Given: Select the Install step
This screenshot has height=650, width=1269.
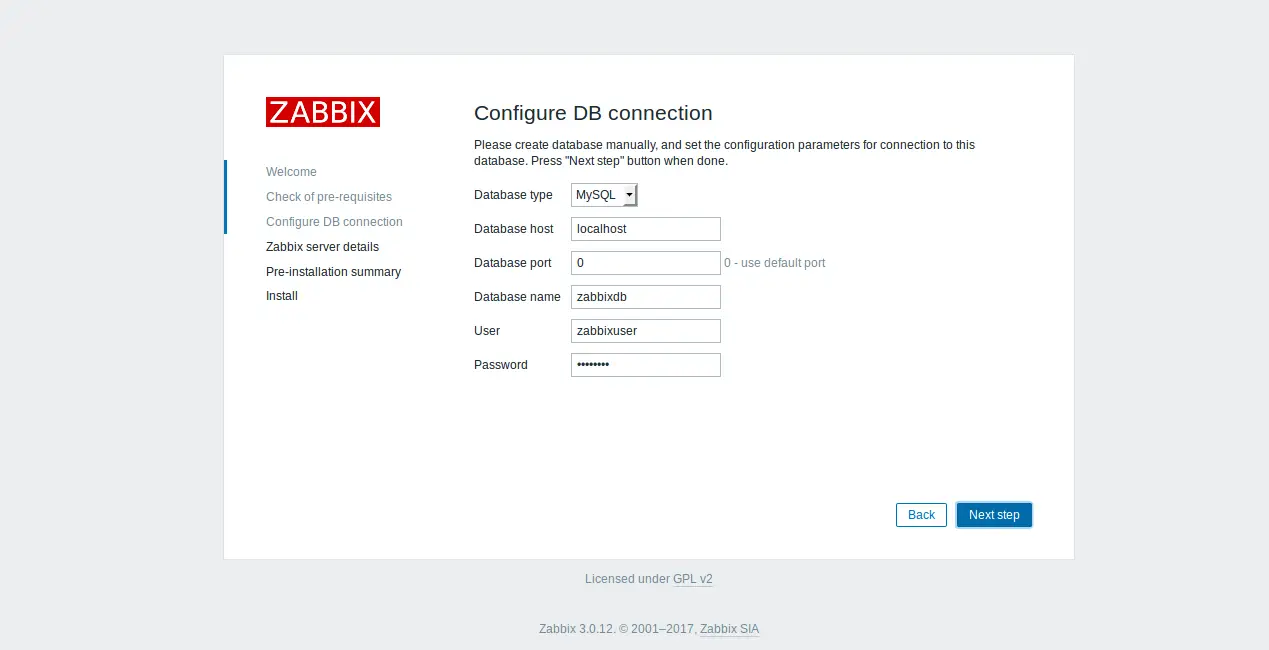Looking at the screenshot, I should point(282,296).
